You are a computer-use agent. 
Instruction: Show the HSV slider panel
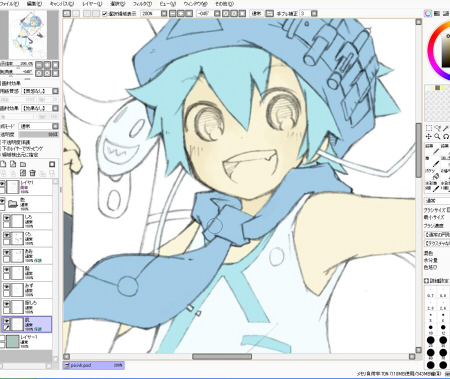446,13
